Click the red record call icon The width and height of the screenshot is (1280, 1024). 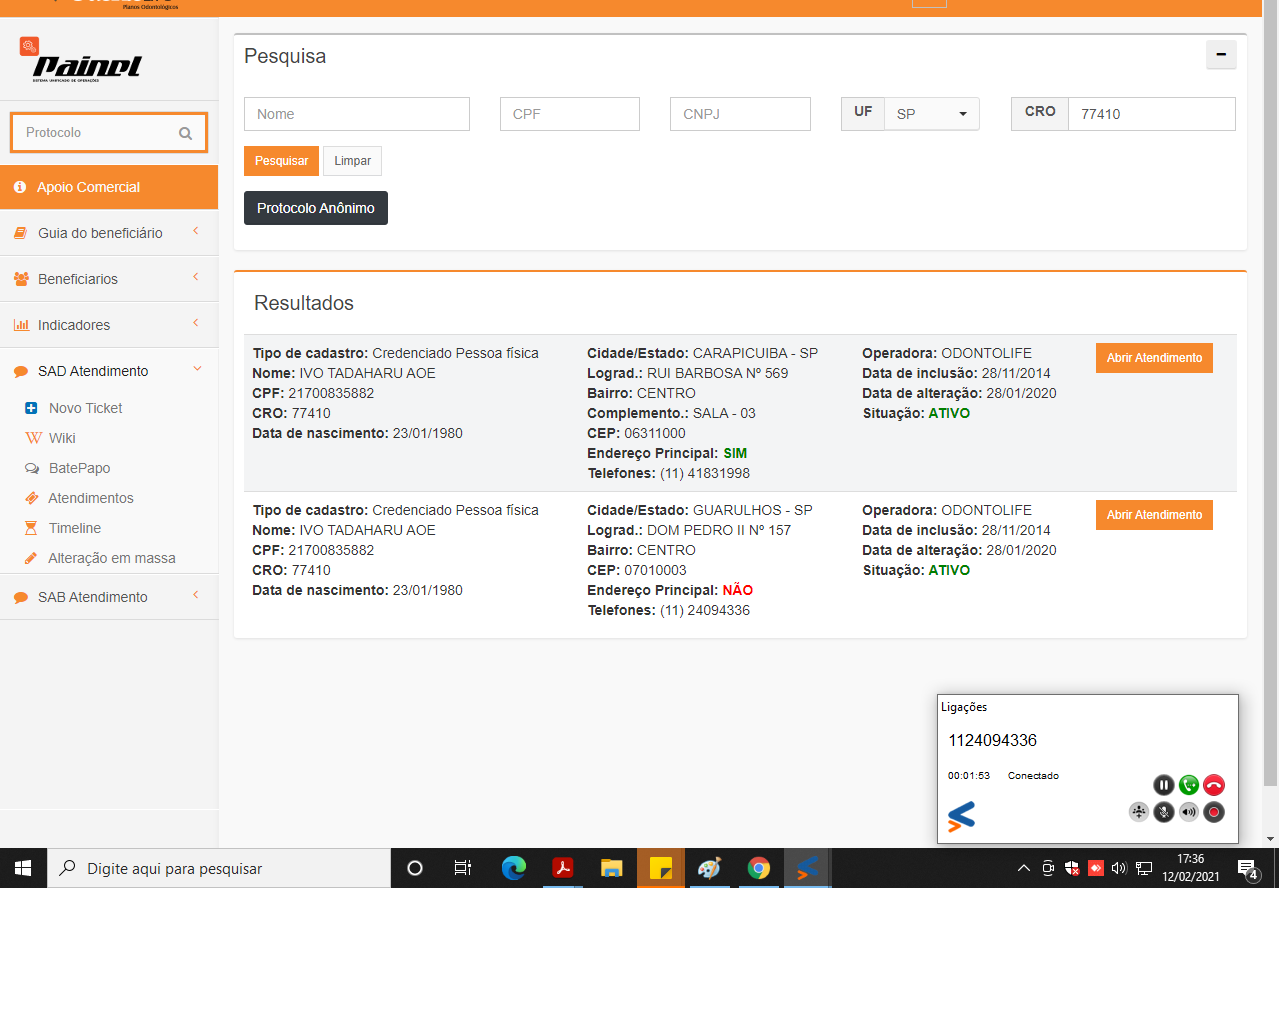(1214, 812)
